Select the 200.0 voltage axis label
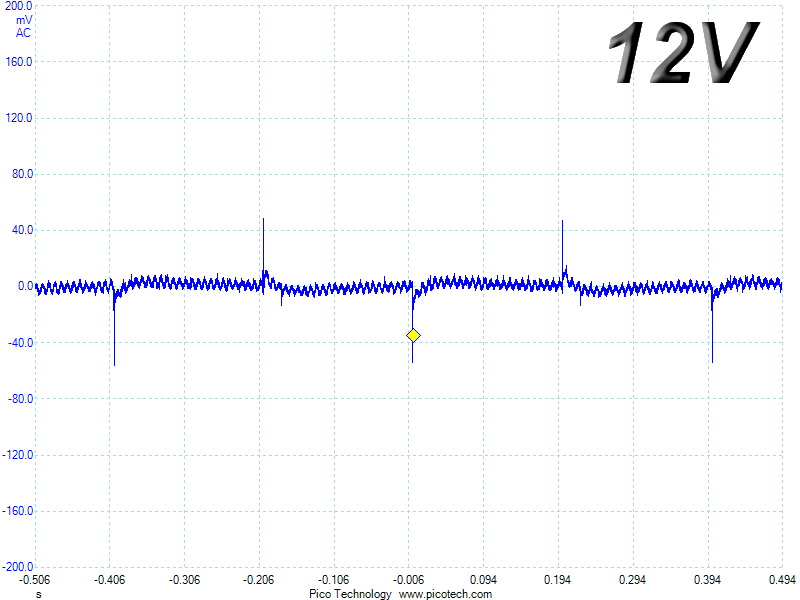Image resolution: width=800 pixels, height=600 pixels. pos(18,6)
